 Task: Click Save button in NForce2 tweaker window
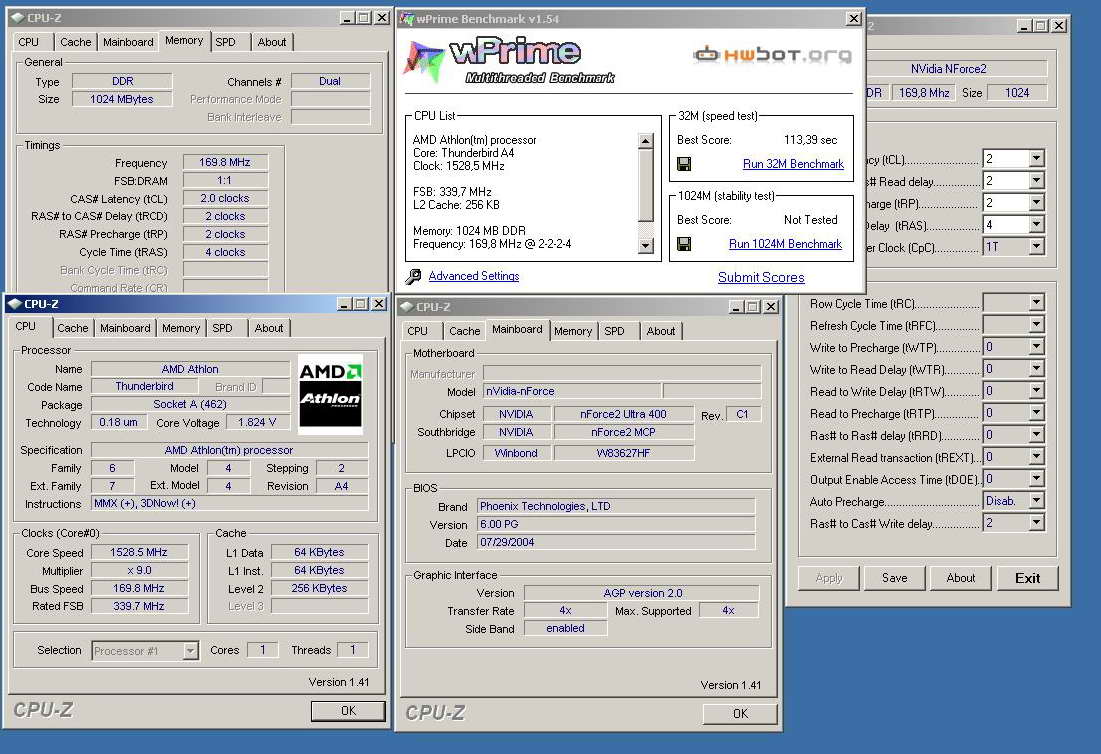click(894, 578)
